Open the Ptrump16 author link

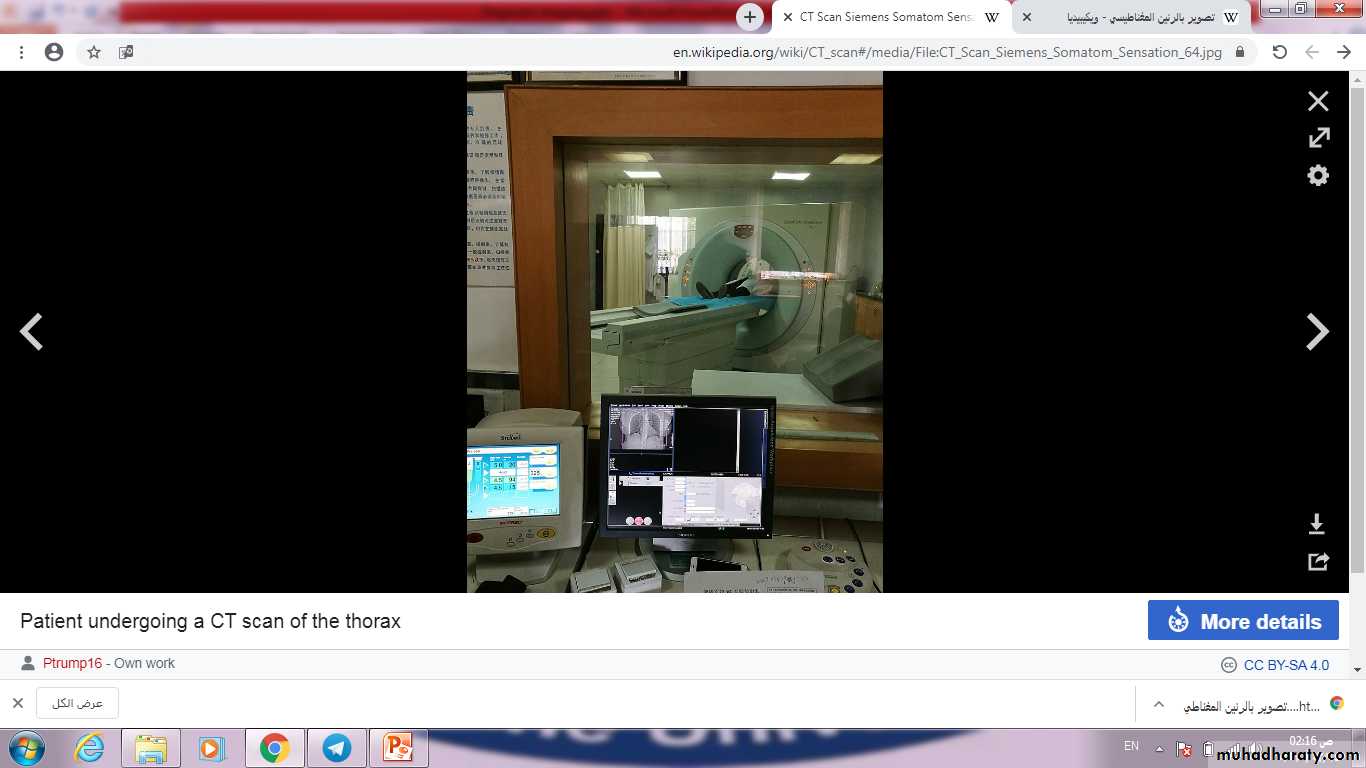click(x=72, y=663)
